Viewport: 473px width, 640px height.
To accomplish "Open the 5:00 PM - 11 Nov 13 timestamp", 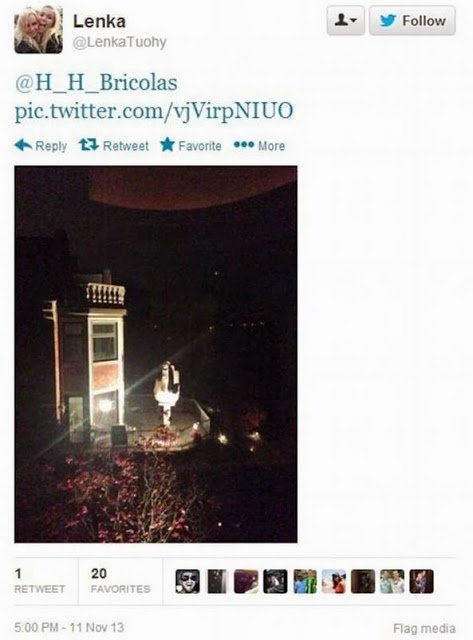I will pos(69,627).
